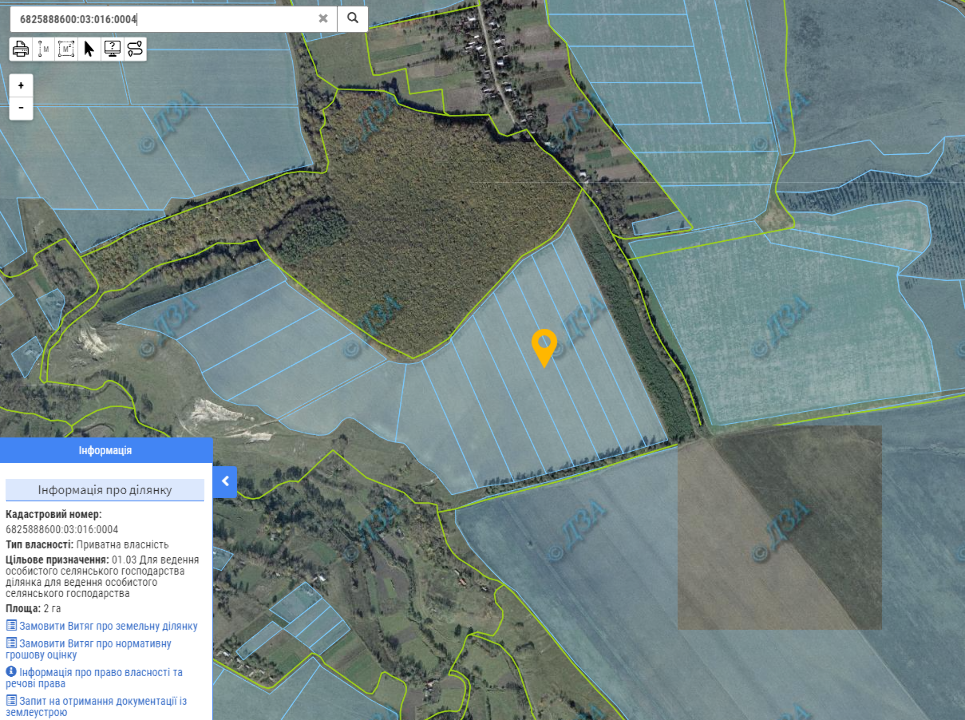
Task: Zoom out with the minus button
Action: (21, 108)
